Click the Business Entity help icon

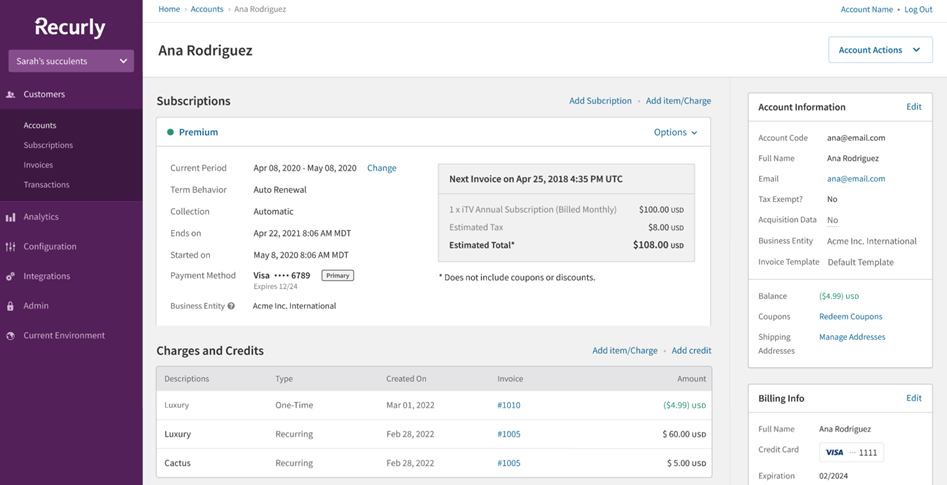pos(231,306)
